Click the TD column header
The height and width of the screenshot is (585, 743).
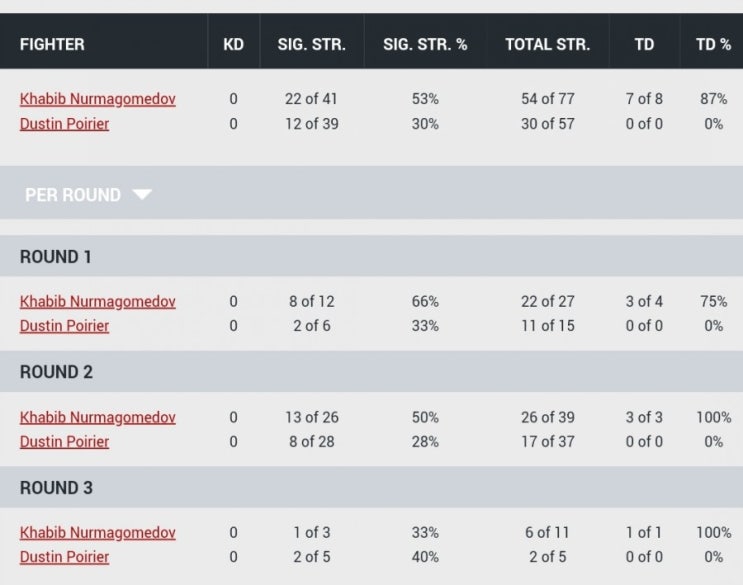tap(644, 45)
